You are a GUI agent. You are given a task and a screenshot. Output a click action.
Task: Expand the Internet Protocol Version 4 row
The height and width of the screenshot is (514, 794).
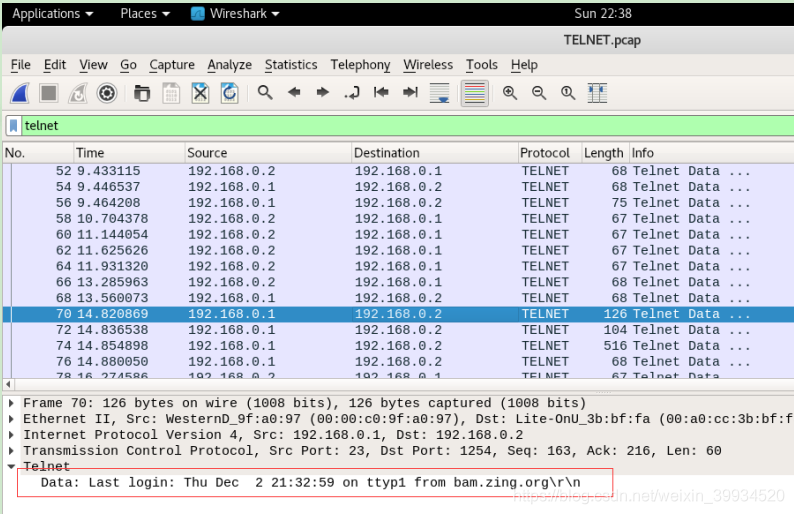tap(11, 435)
